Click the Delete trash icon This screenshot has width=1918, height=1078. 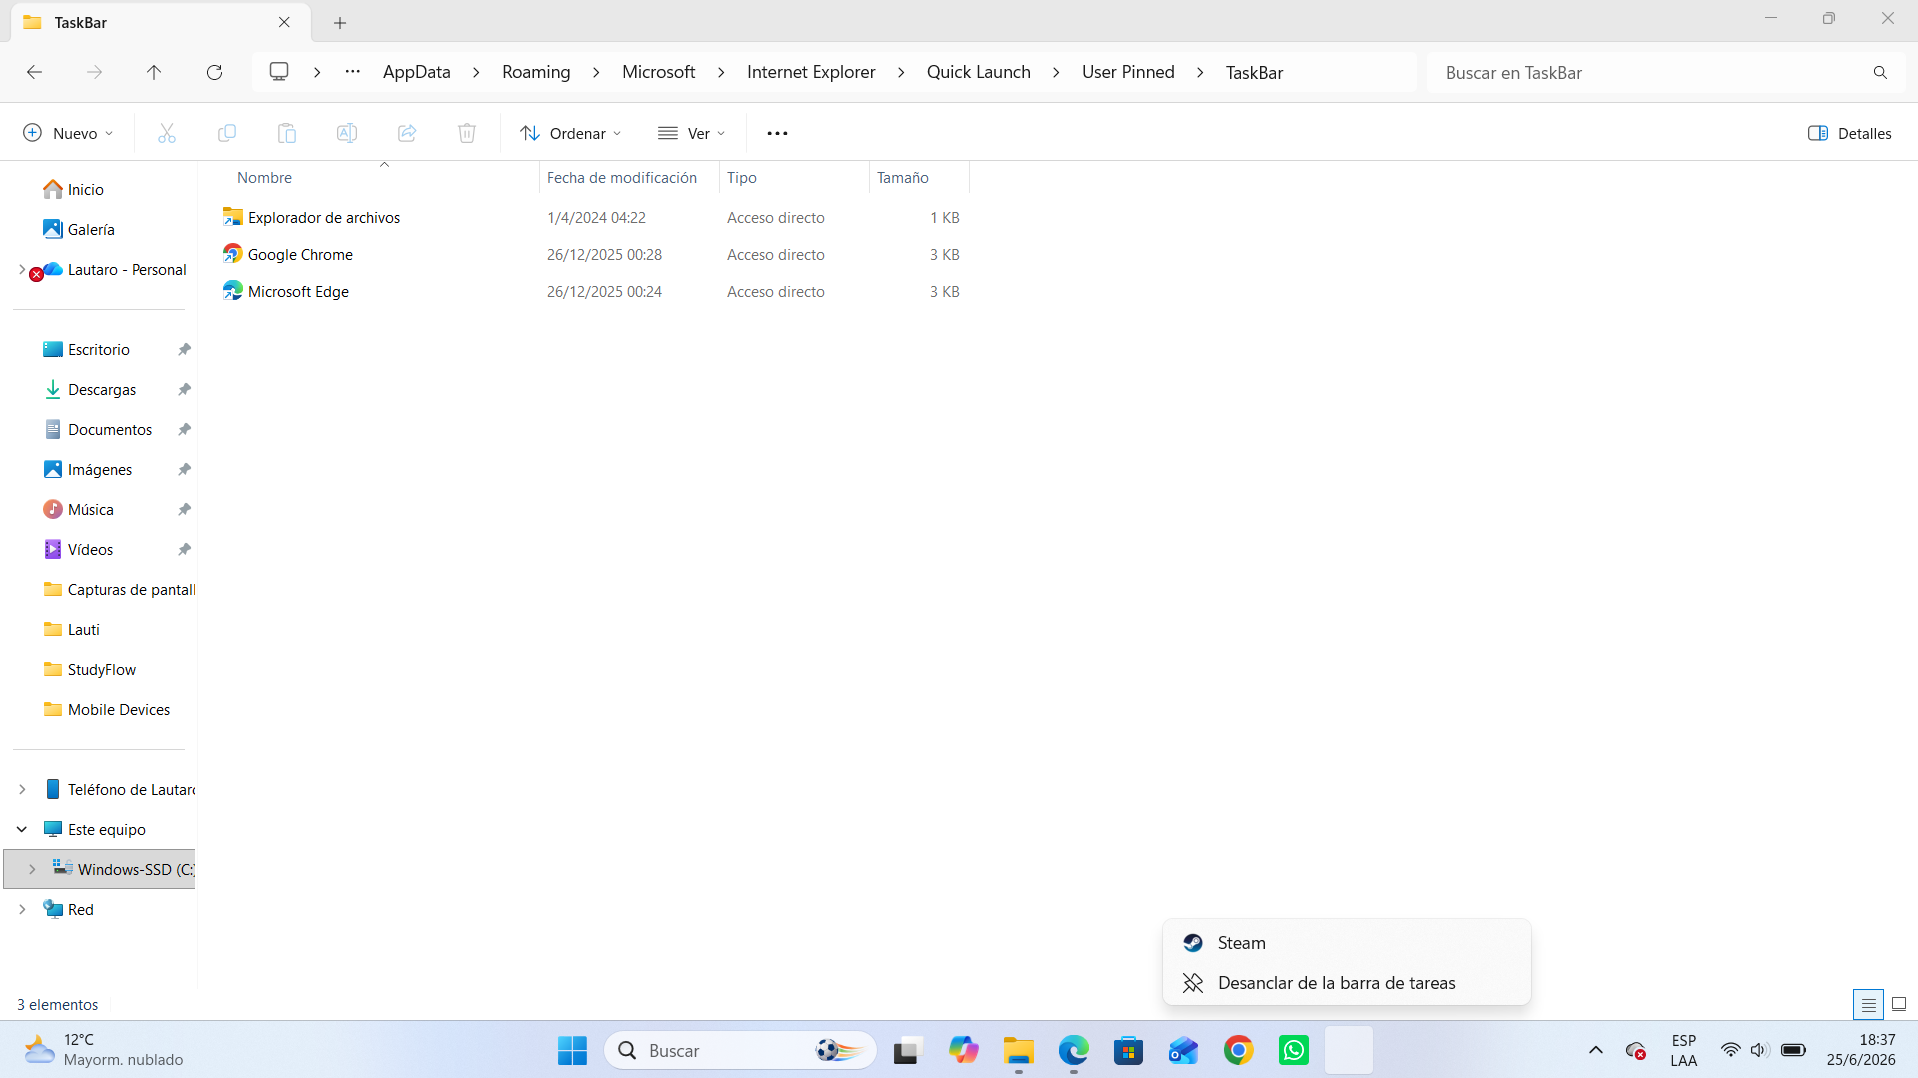point(467,133)
